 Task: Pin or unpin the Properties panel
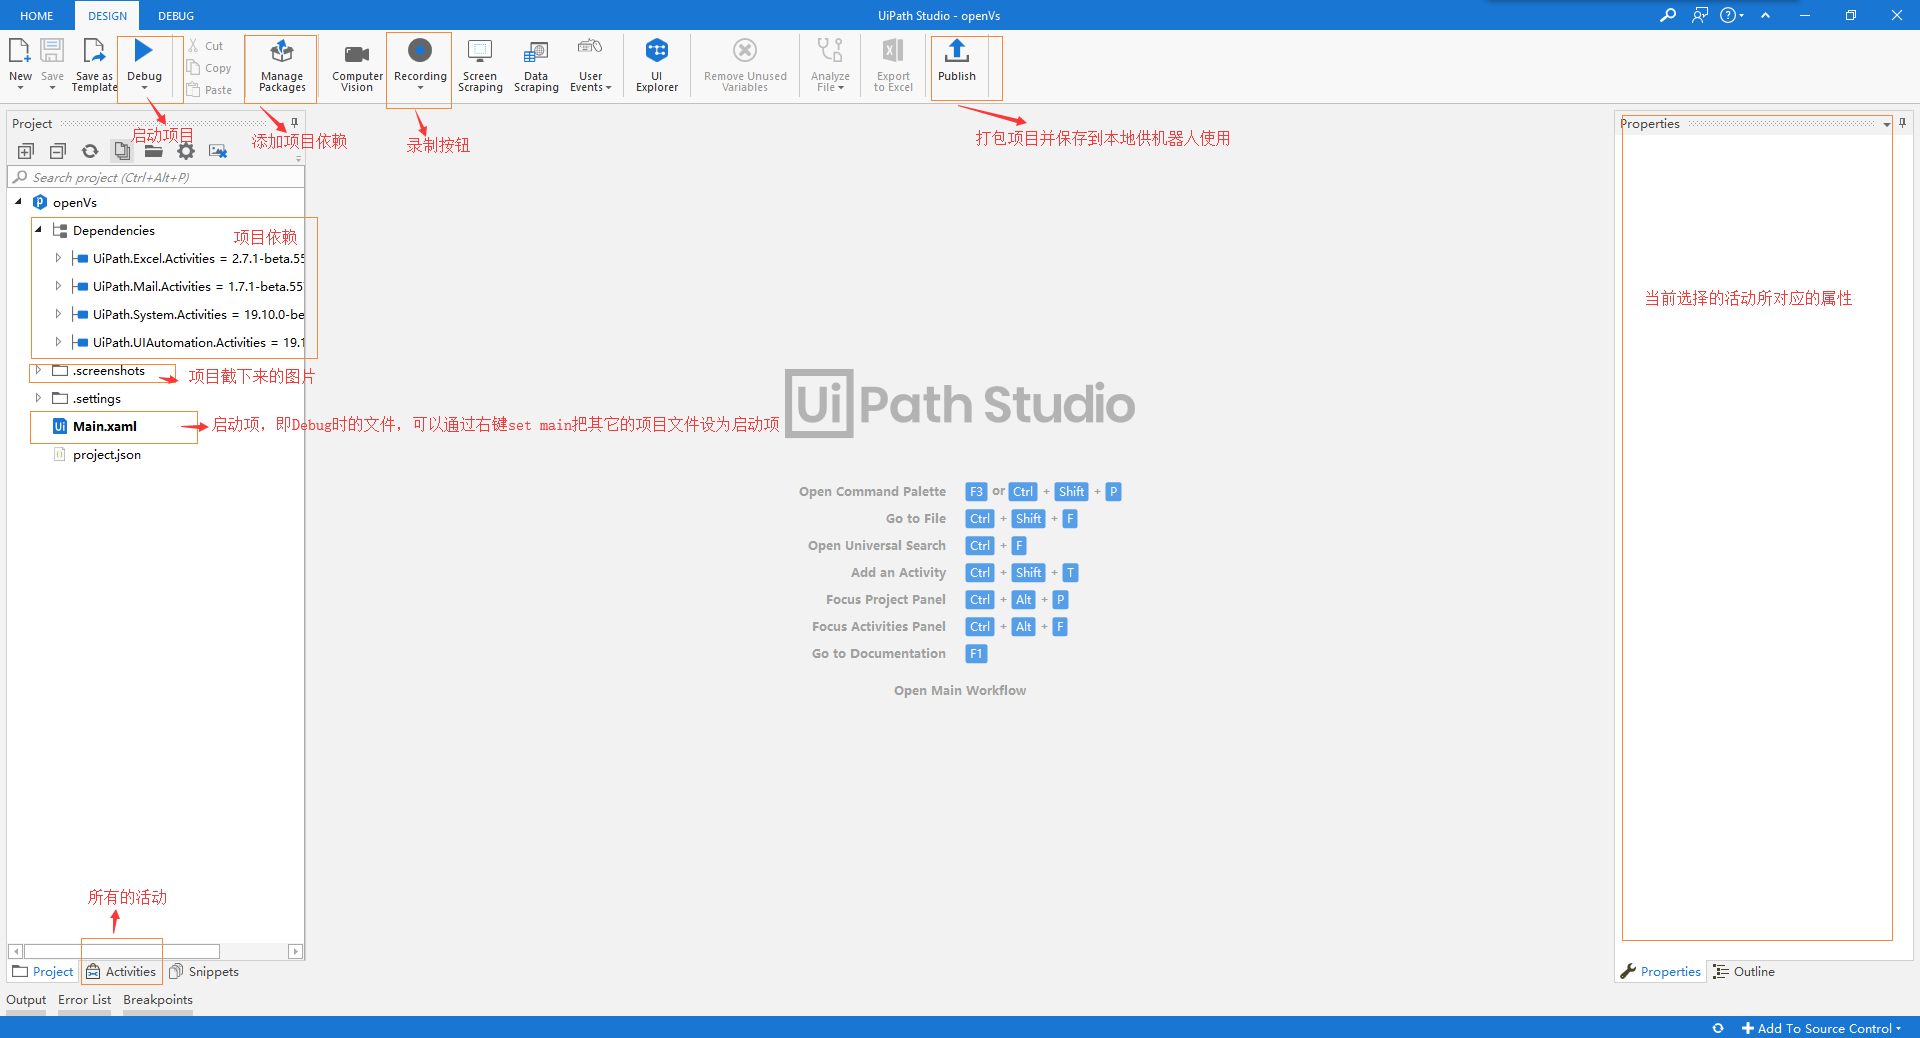pos(1903,123)
